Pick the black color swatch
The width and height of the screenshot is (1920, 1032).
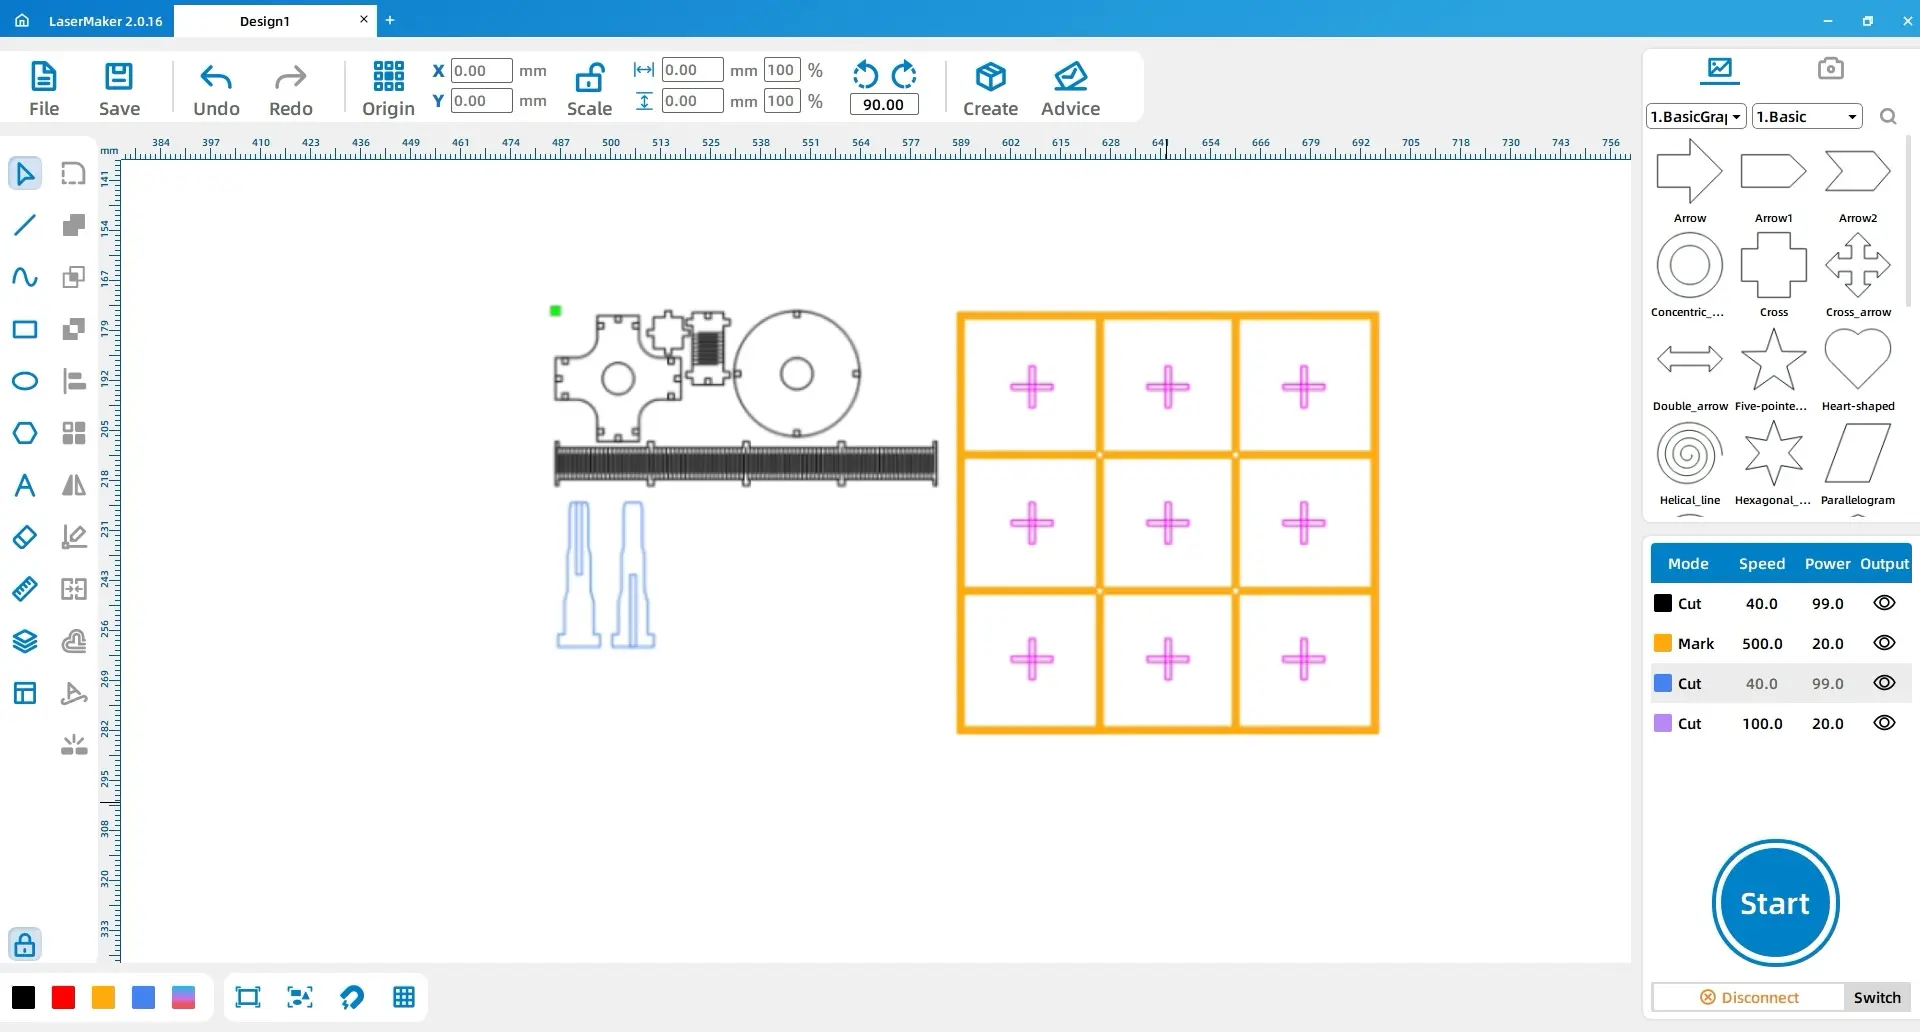[23, 997]
